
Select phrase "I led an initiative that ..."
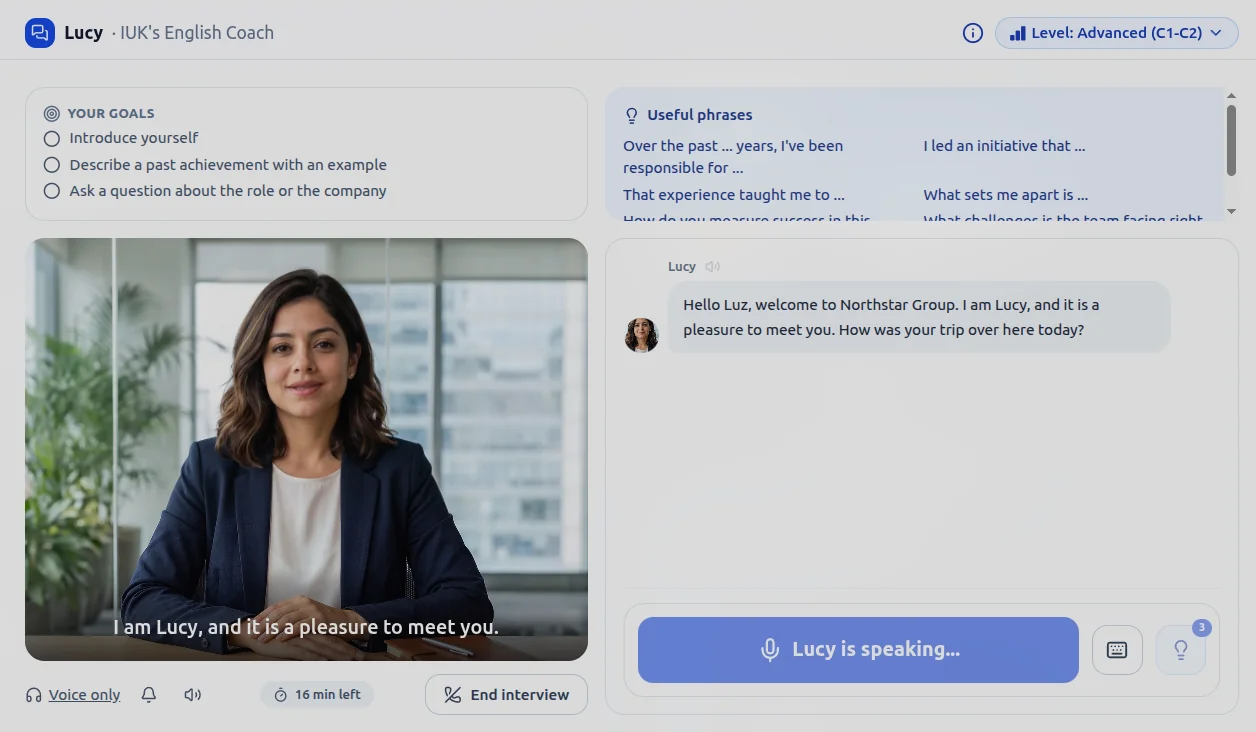1004,146
